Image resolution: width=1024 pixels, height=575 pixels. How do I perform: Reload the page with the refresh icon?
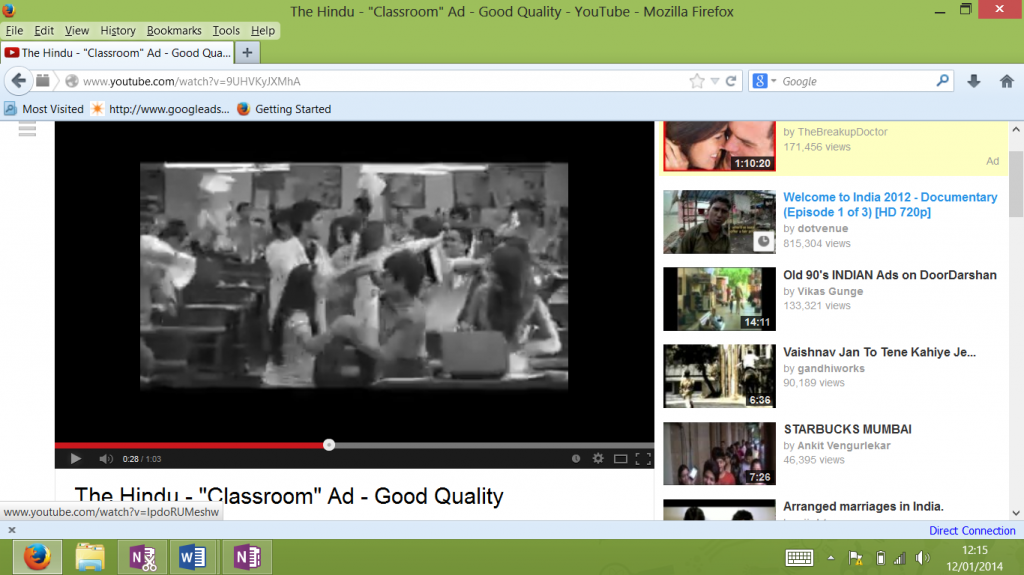coord(731,81)
